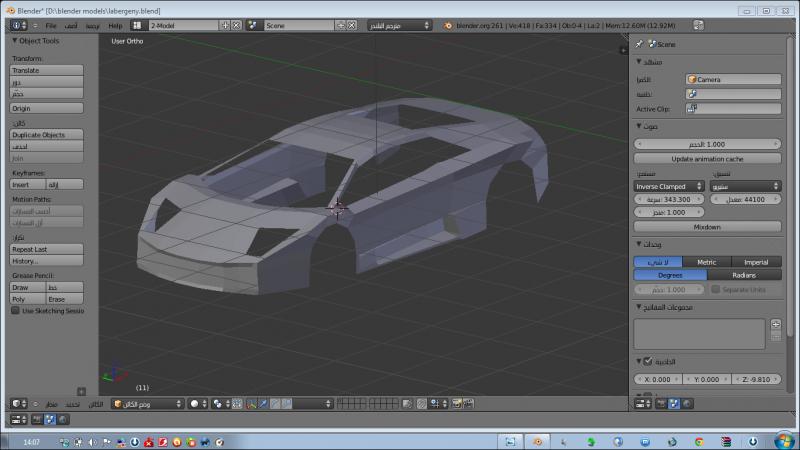This screenshot has width=800, height=450.
Task: Click the screen layout browse icon
Action: (x=137, y=25)
